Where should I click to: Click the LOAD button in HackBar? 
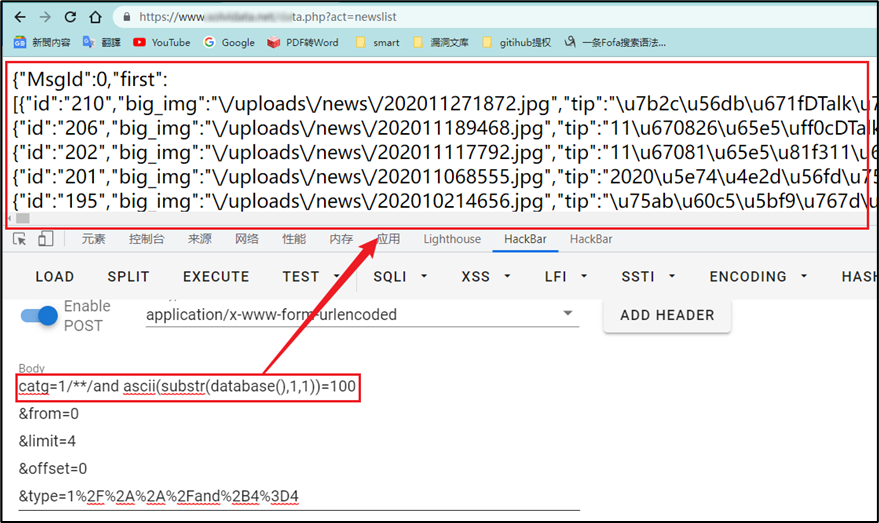click(x=54, y=277)
